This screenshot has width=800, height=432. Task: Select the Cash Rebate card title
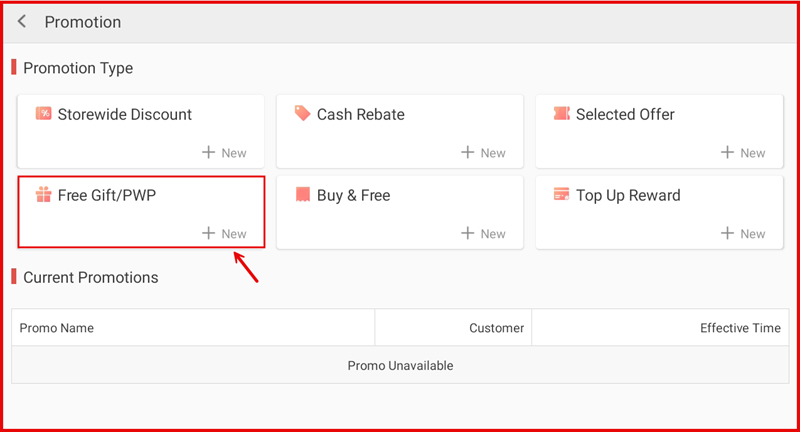360,114
